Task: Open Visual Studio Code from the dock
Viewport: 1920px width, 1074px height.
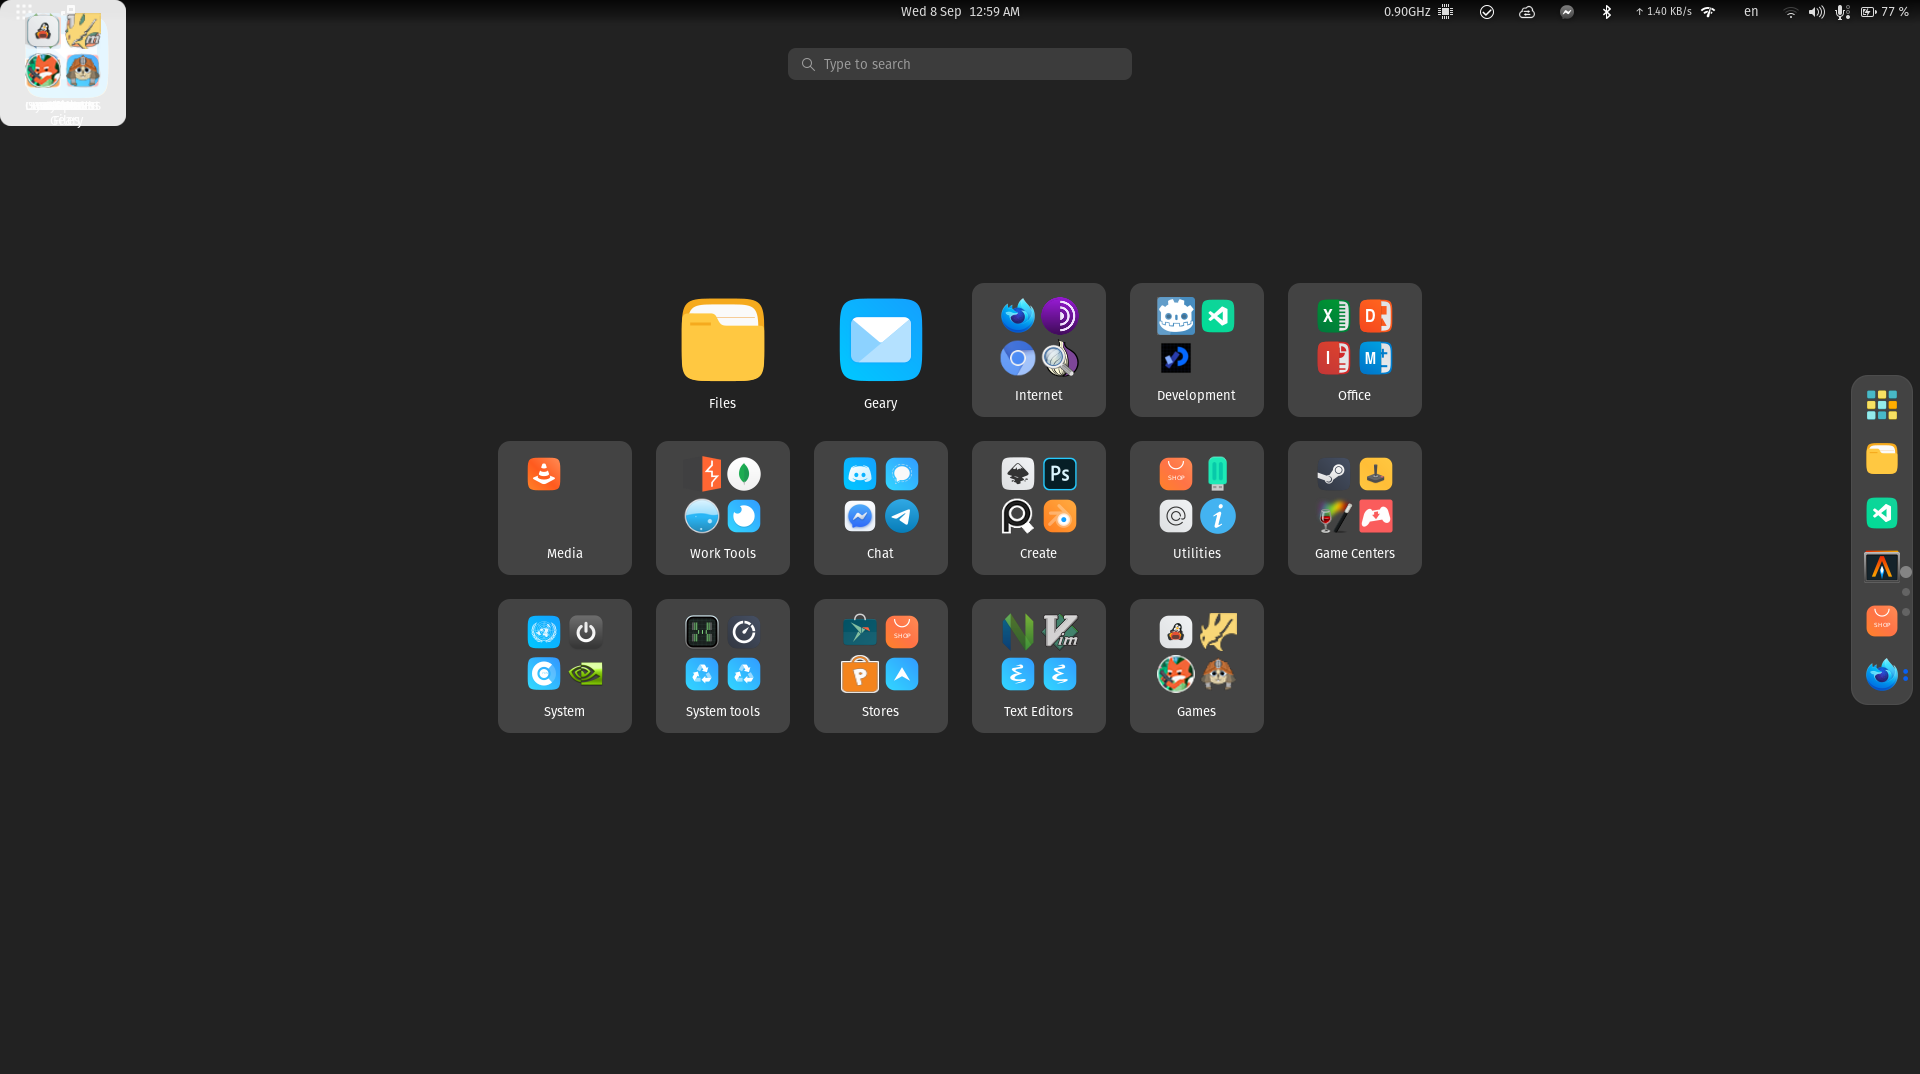Action: pyautogui.click(x=1882, y=513)
